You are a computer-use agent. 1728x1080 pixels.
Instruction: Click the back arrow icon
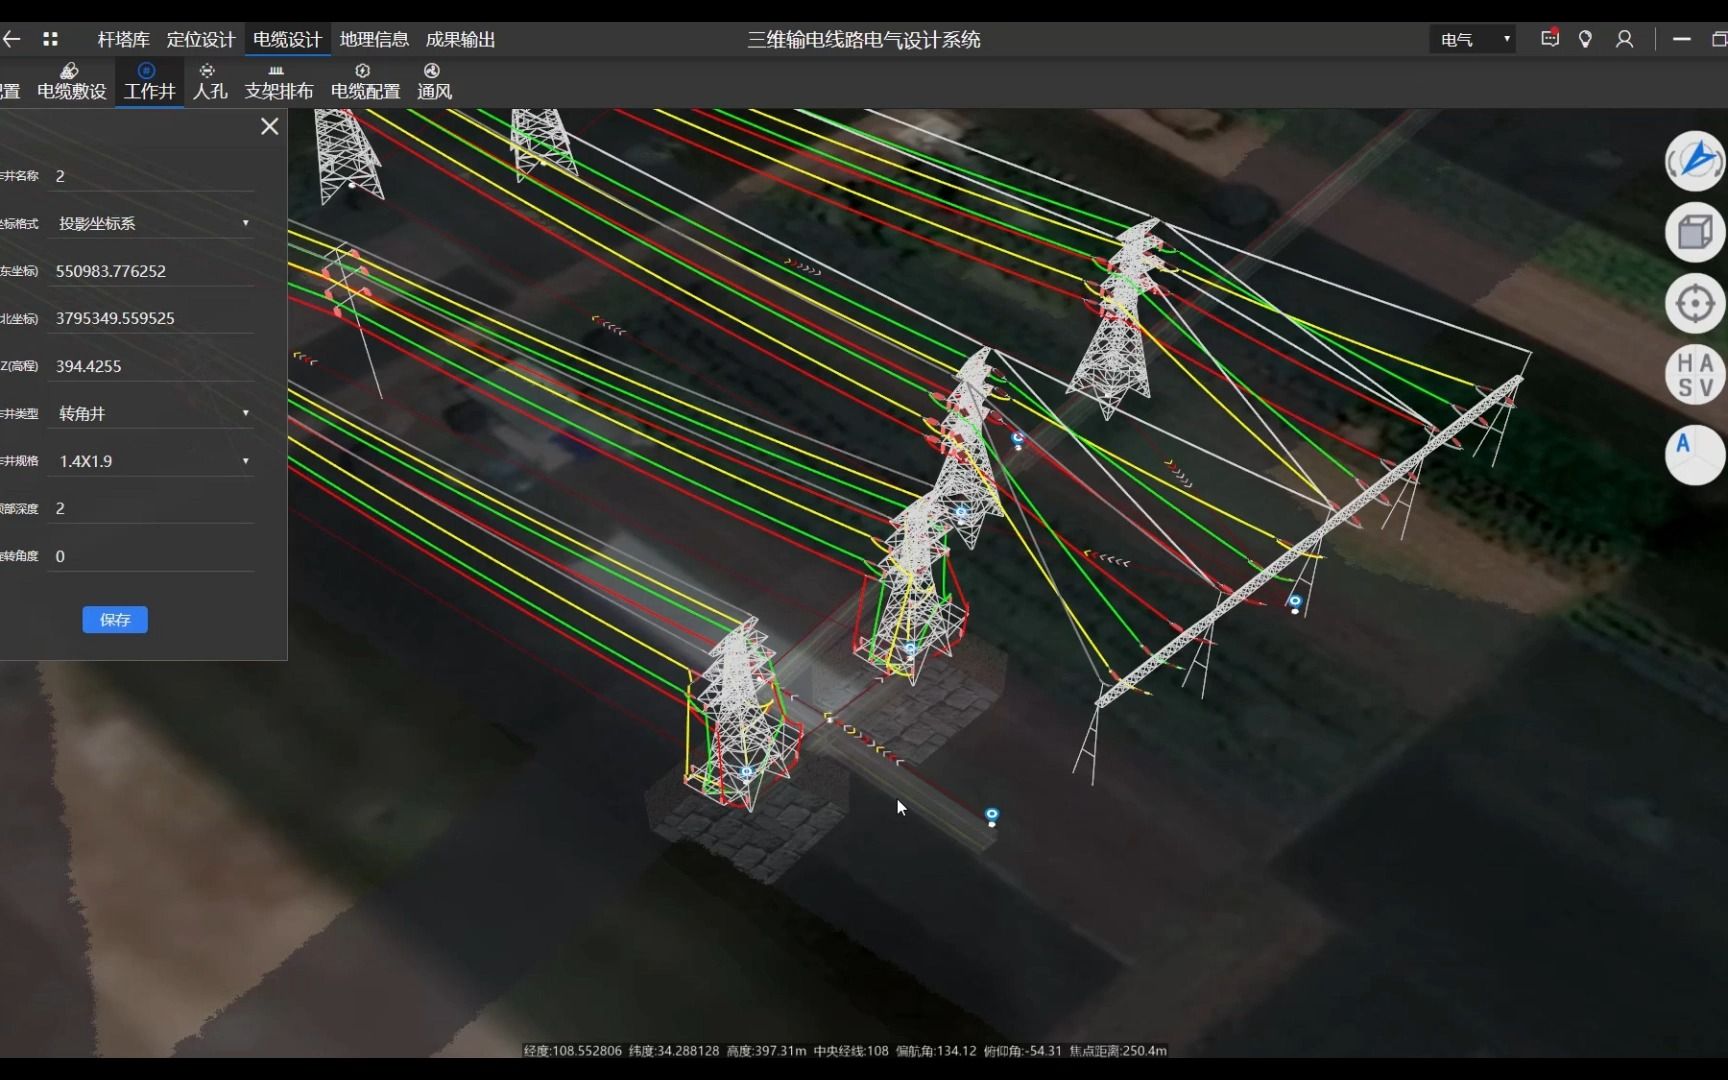12,39
